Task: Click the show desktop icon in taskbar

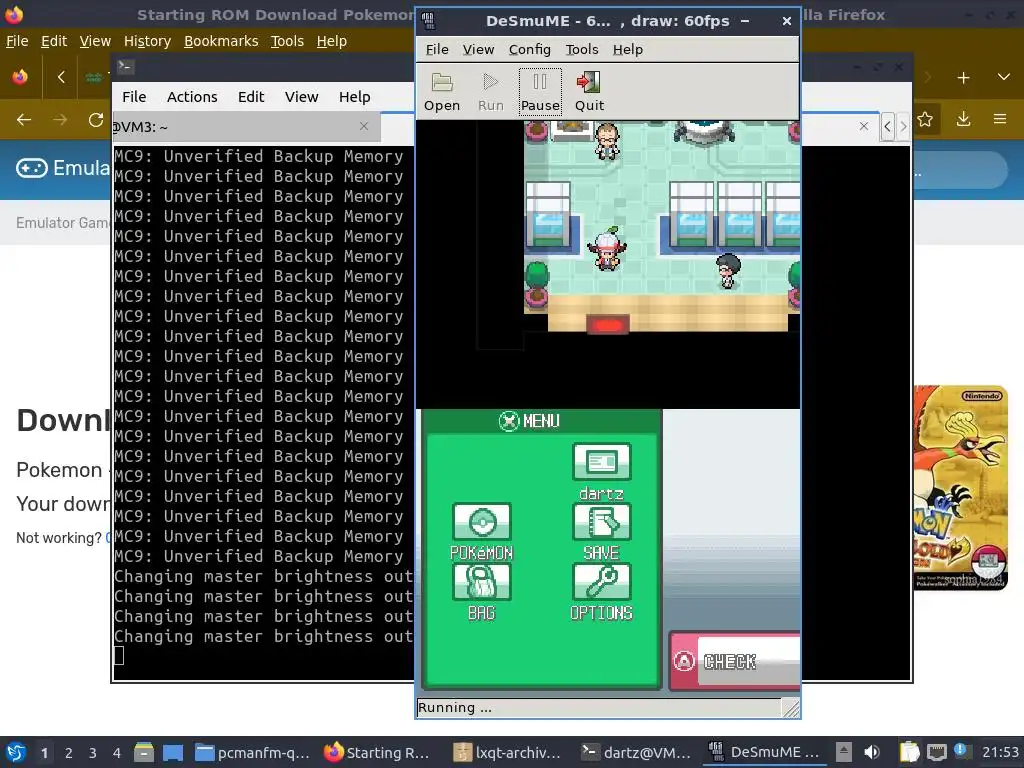Action: (x=172, y=752)
